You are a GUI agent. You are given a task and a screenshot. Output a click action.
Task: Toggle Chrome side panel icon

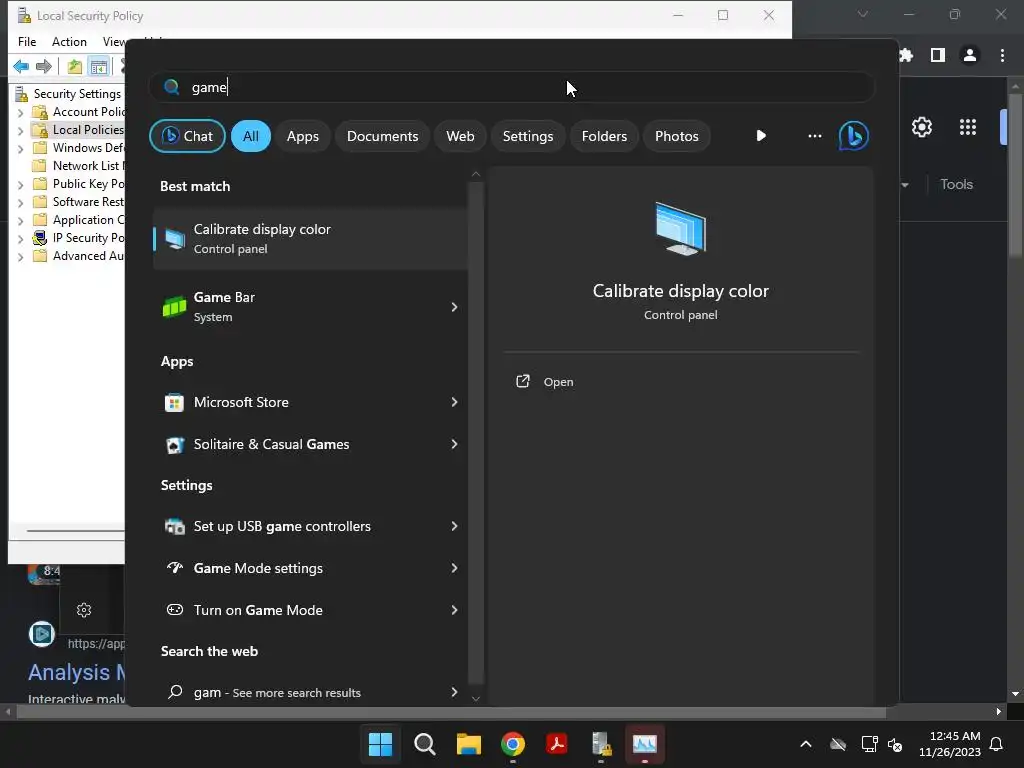coord(938,56)
